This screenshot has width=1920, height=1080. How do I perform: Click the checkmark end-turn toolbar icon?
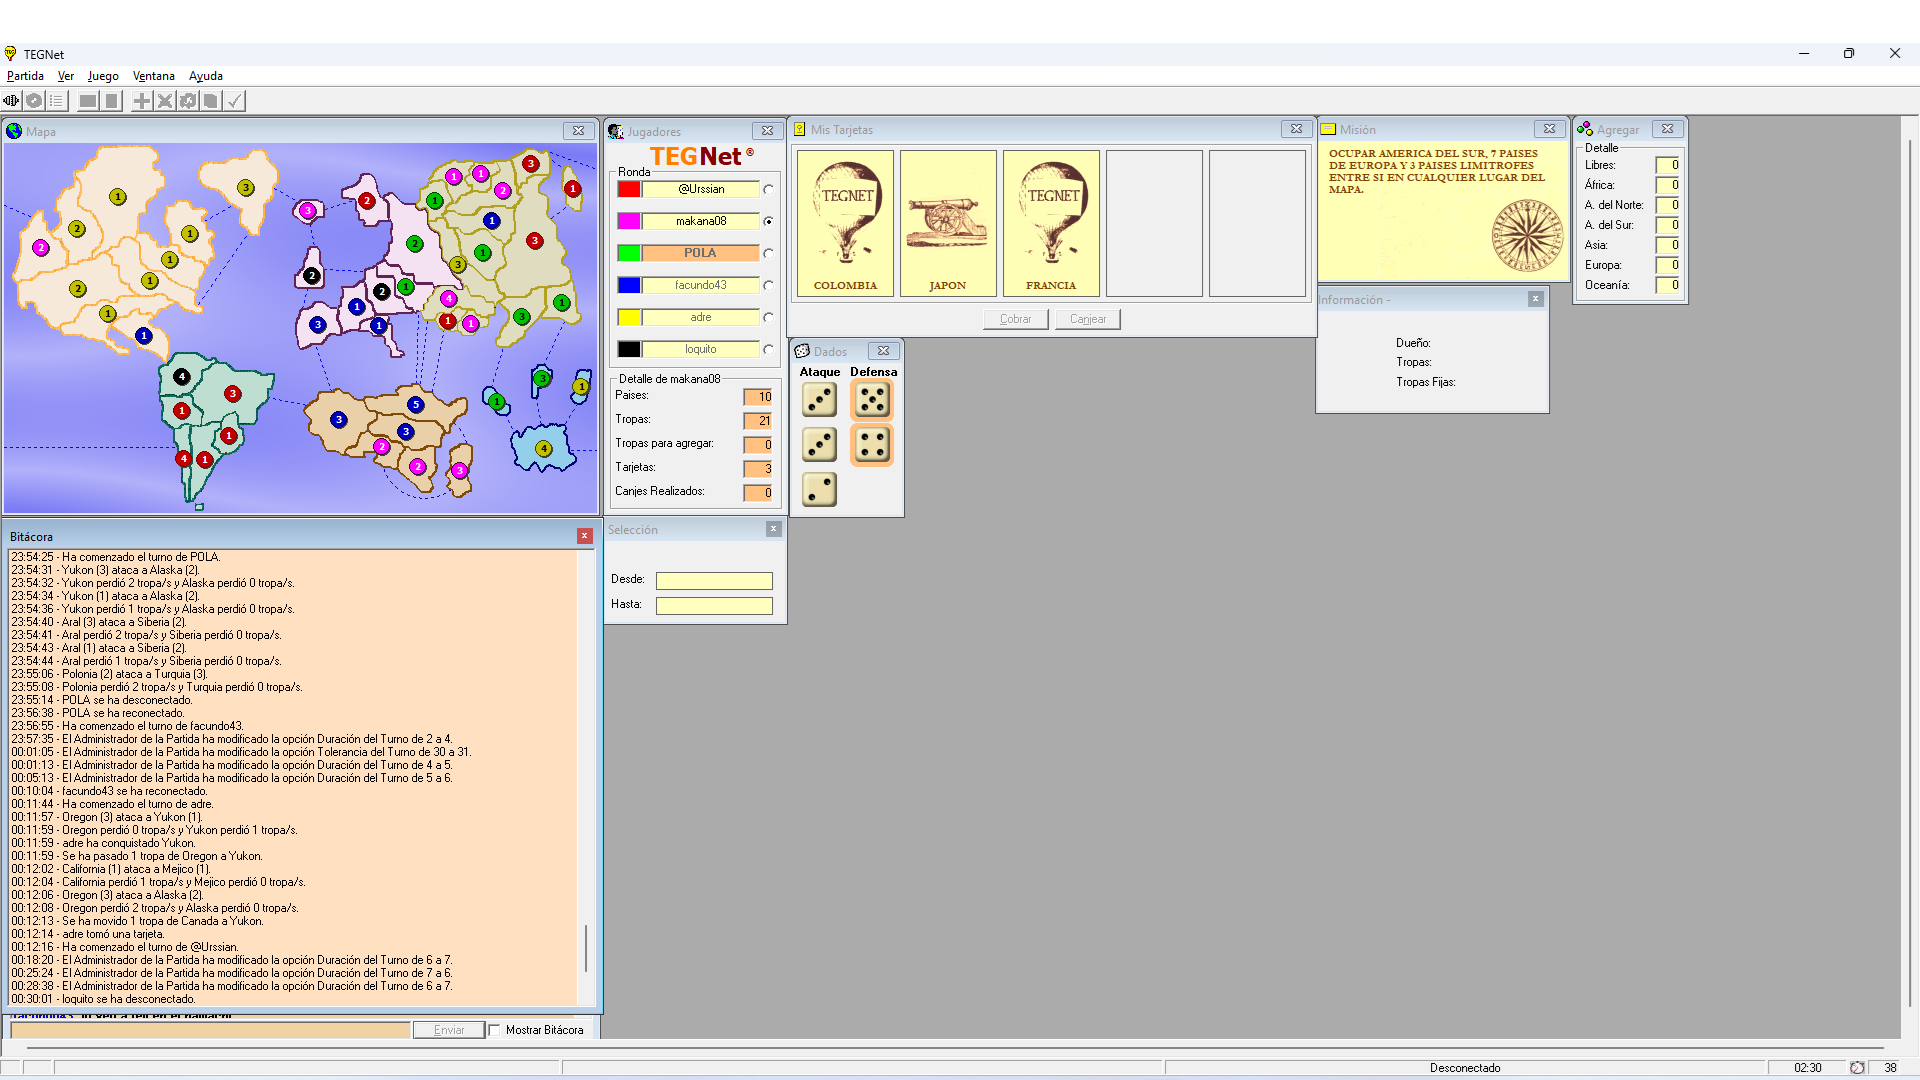tap(234, 101)
